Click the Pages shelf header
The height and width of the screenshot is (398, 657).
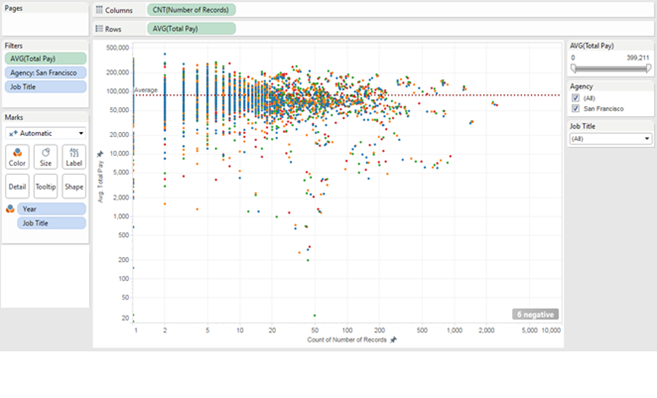coord(14,8)
